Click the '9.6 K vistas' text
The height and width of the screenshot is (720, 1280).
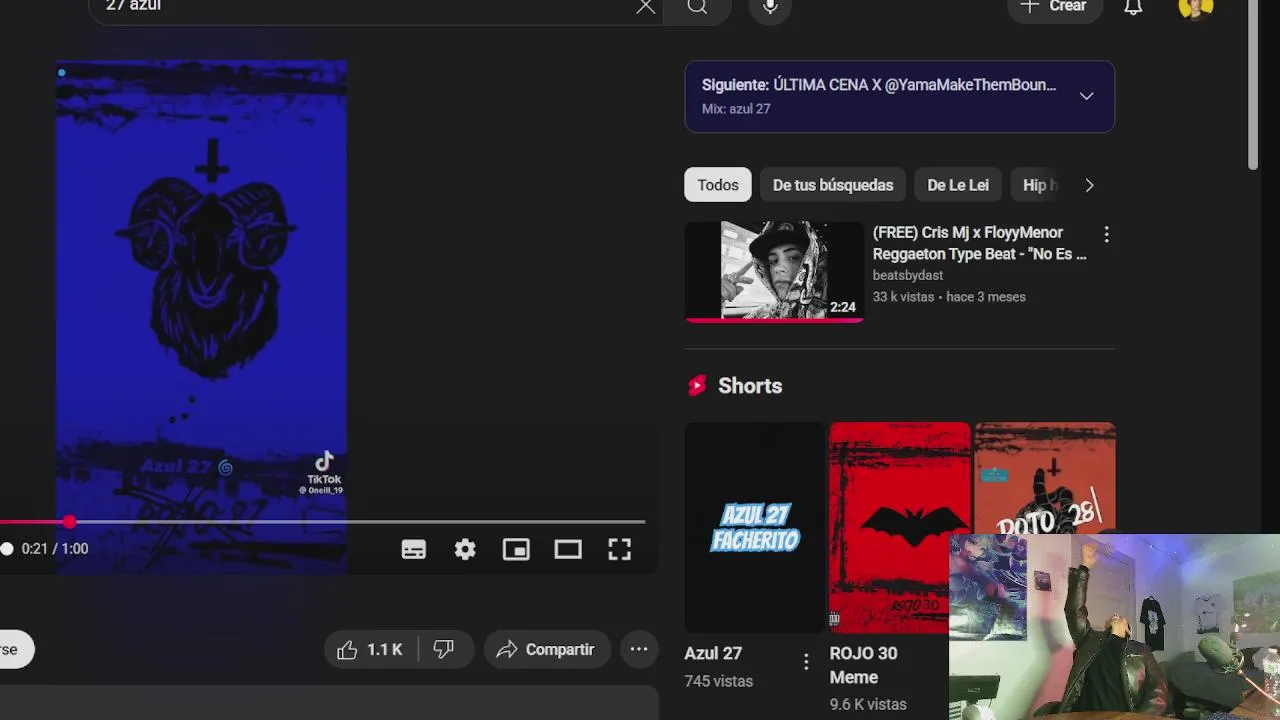pyautogui.click(x=868, y=704)
